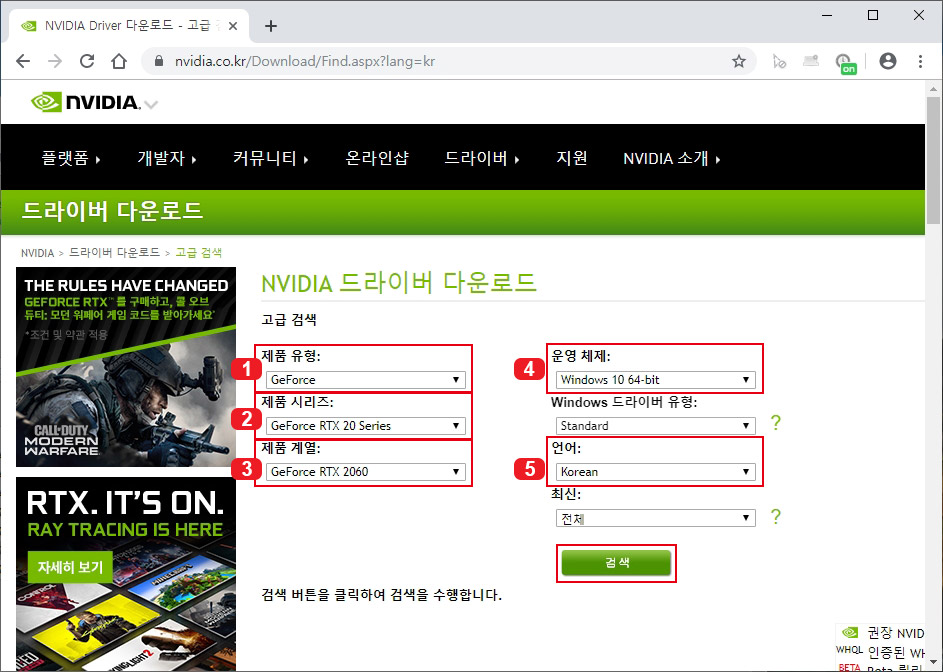Open the GeForce RTX 20 Series dropdown

tap(366, 425)
